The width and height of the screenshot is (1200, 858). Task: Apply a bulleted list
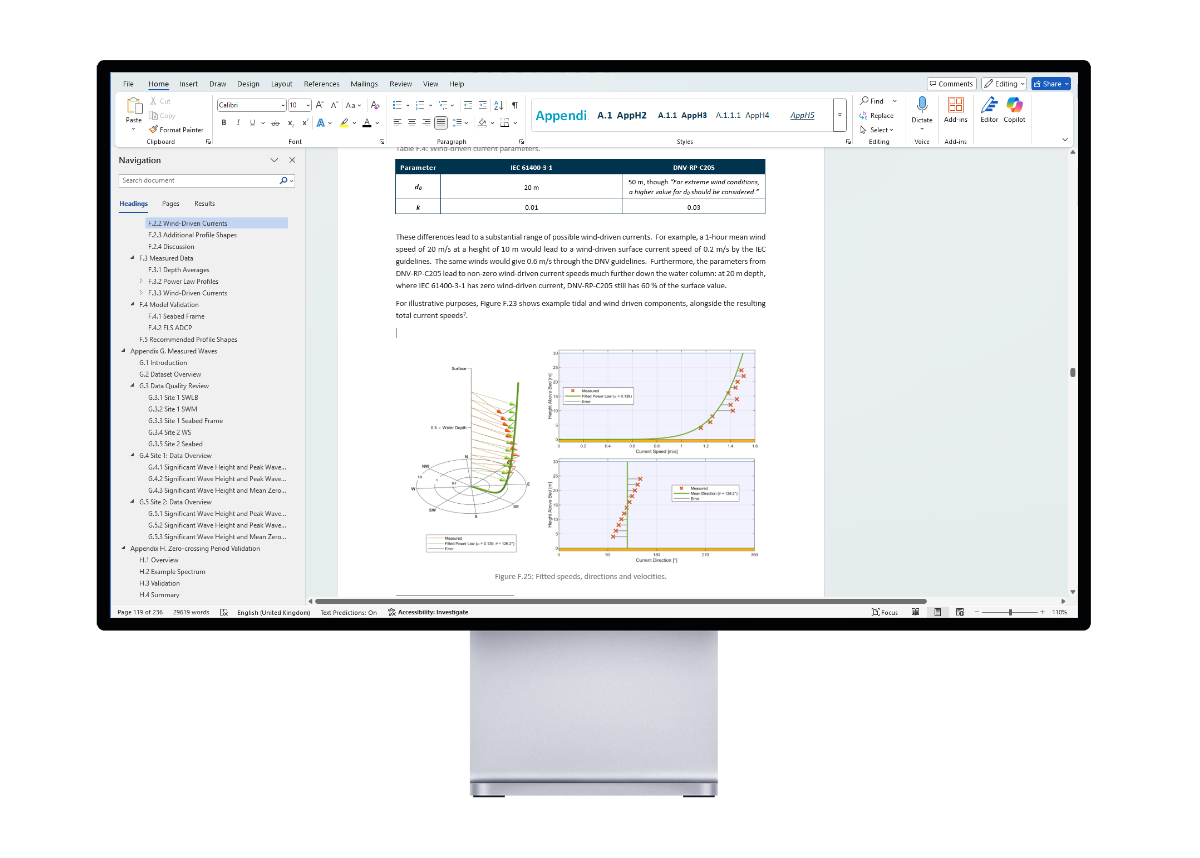click(397, 105)
